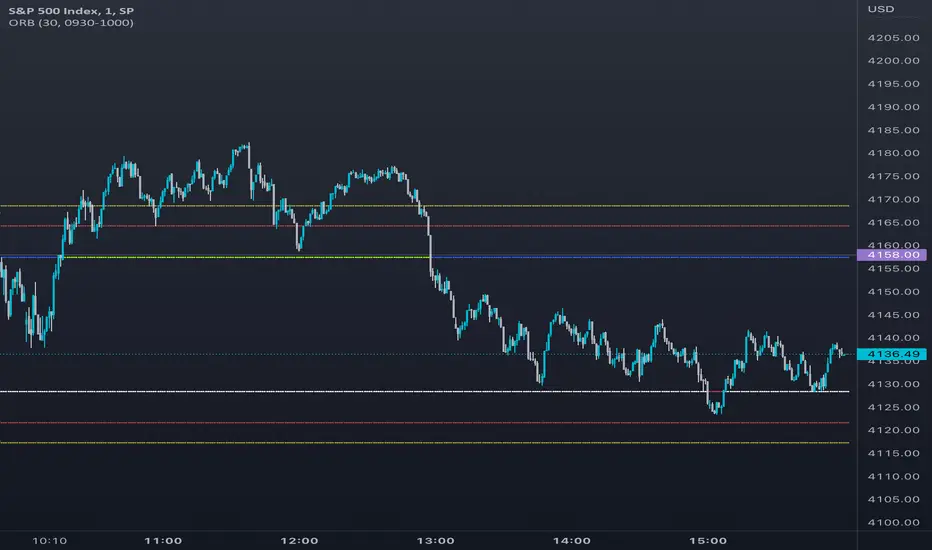Click the purple 4158.00 price tag
This screenshot has height=550, width=932.
coord(893,256)
